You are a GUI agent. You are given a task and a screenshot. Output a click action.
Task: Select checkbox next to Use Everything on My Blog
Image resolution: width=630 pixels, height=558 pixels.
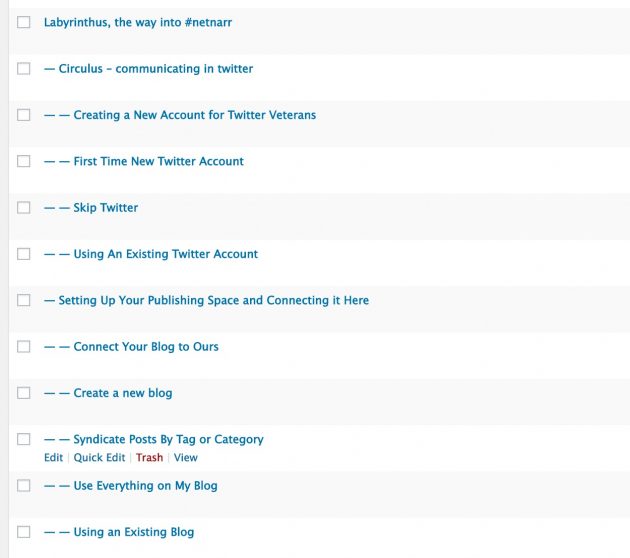tap(24, 486)
